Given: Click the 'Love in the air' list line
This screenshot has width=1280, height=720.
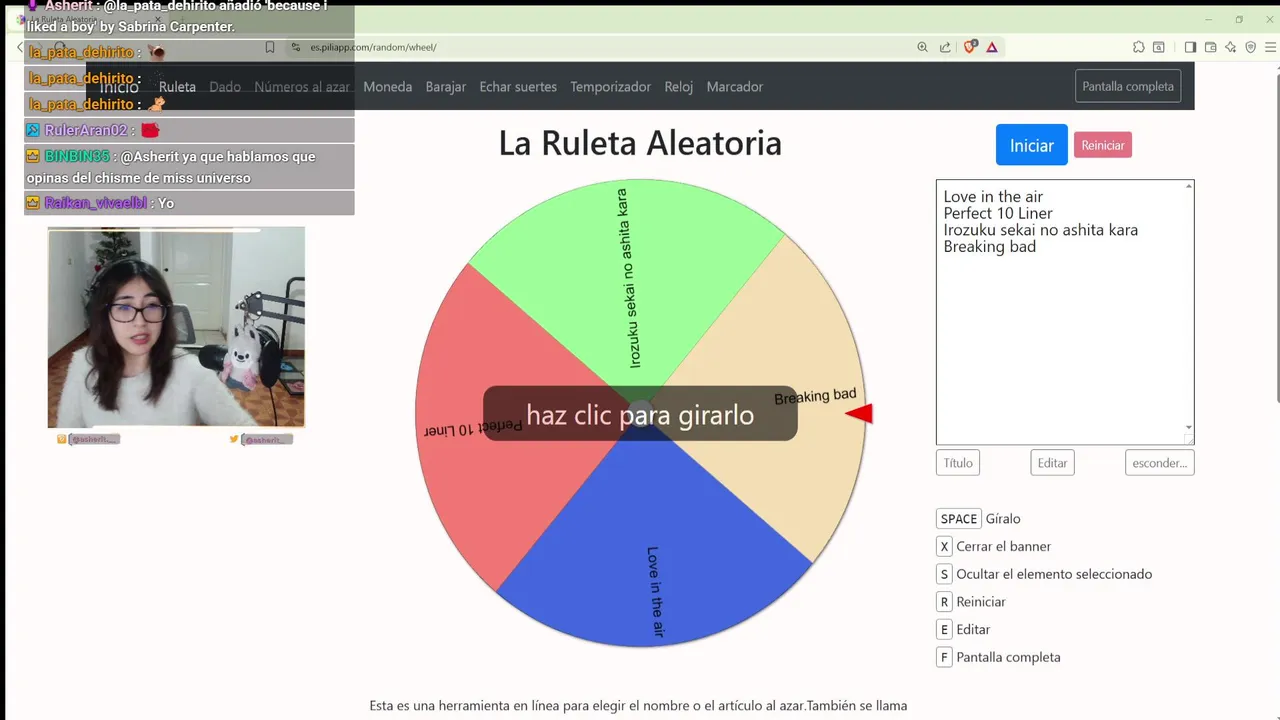Looking at the screenshot, I should (x=993, y=196).
